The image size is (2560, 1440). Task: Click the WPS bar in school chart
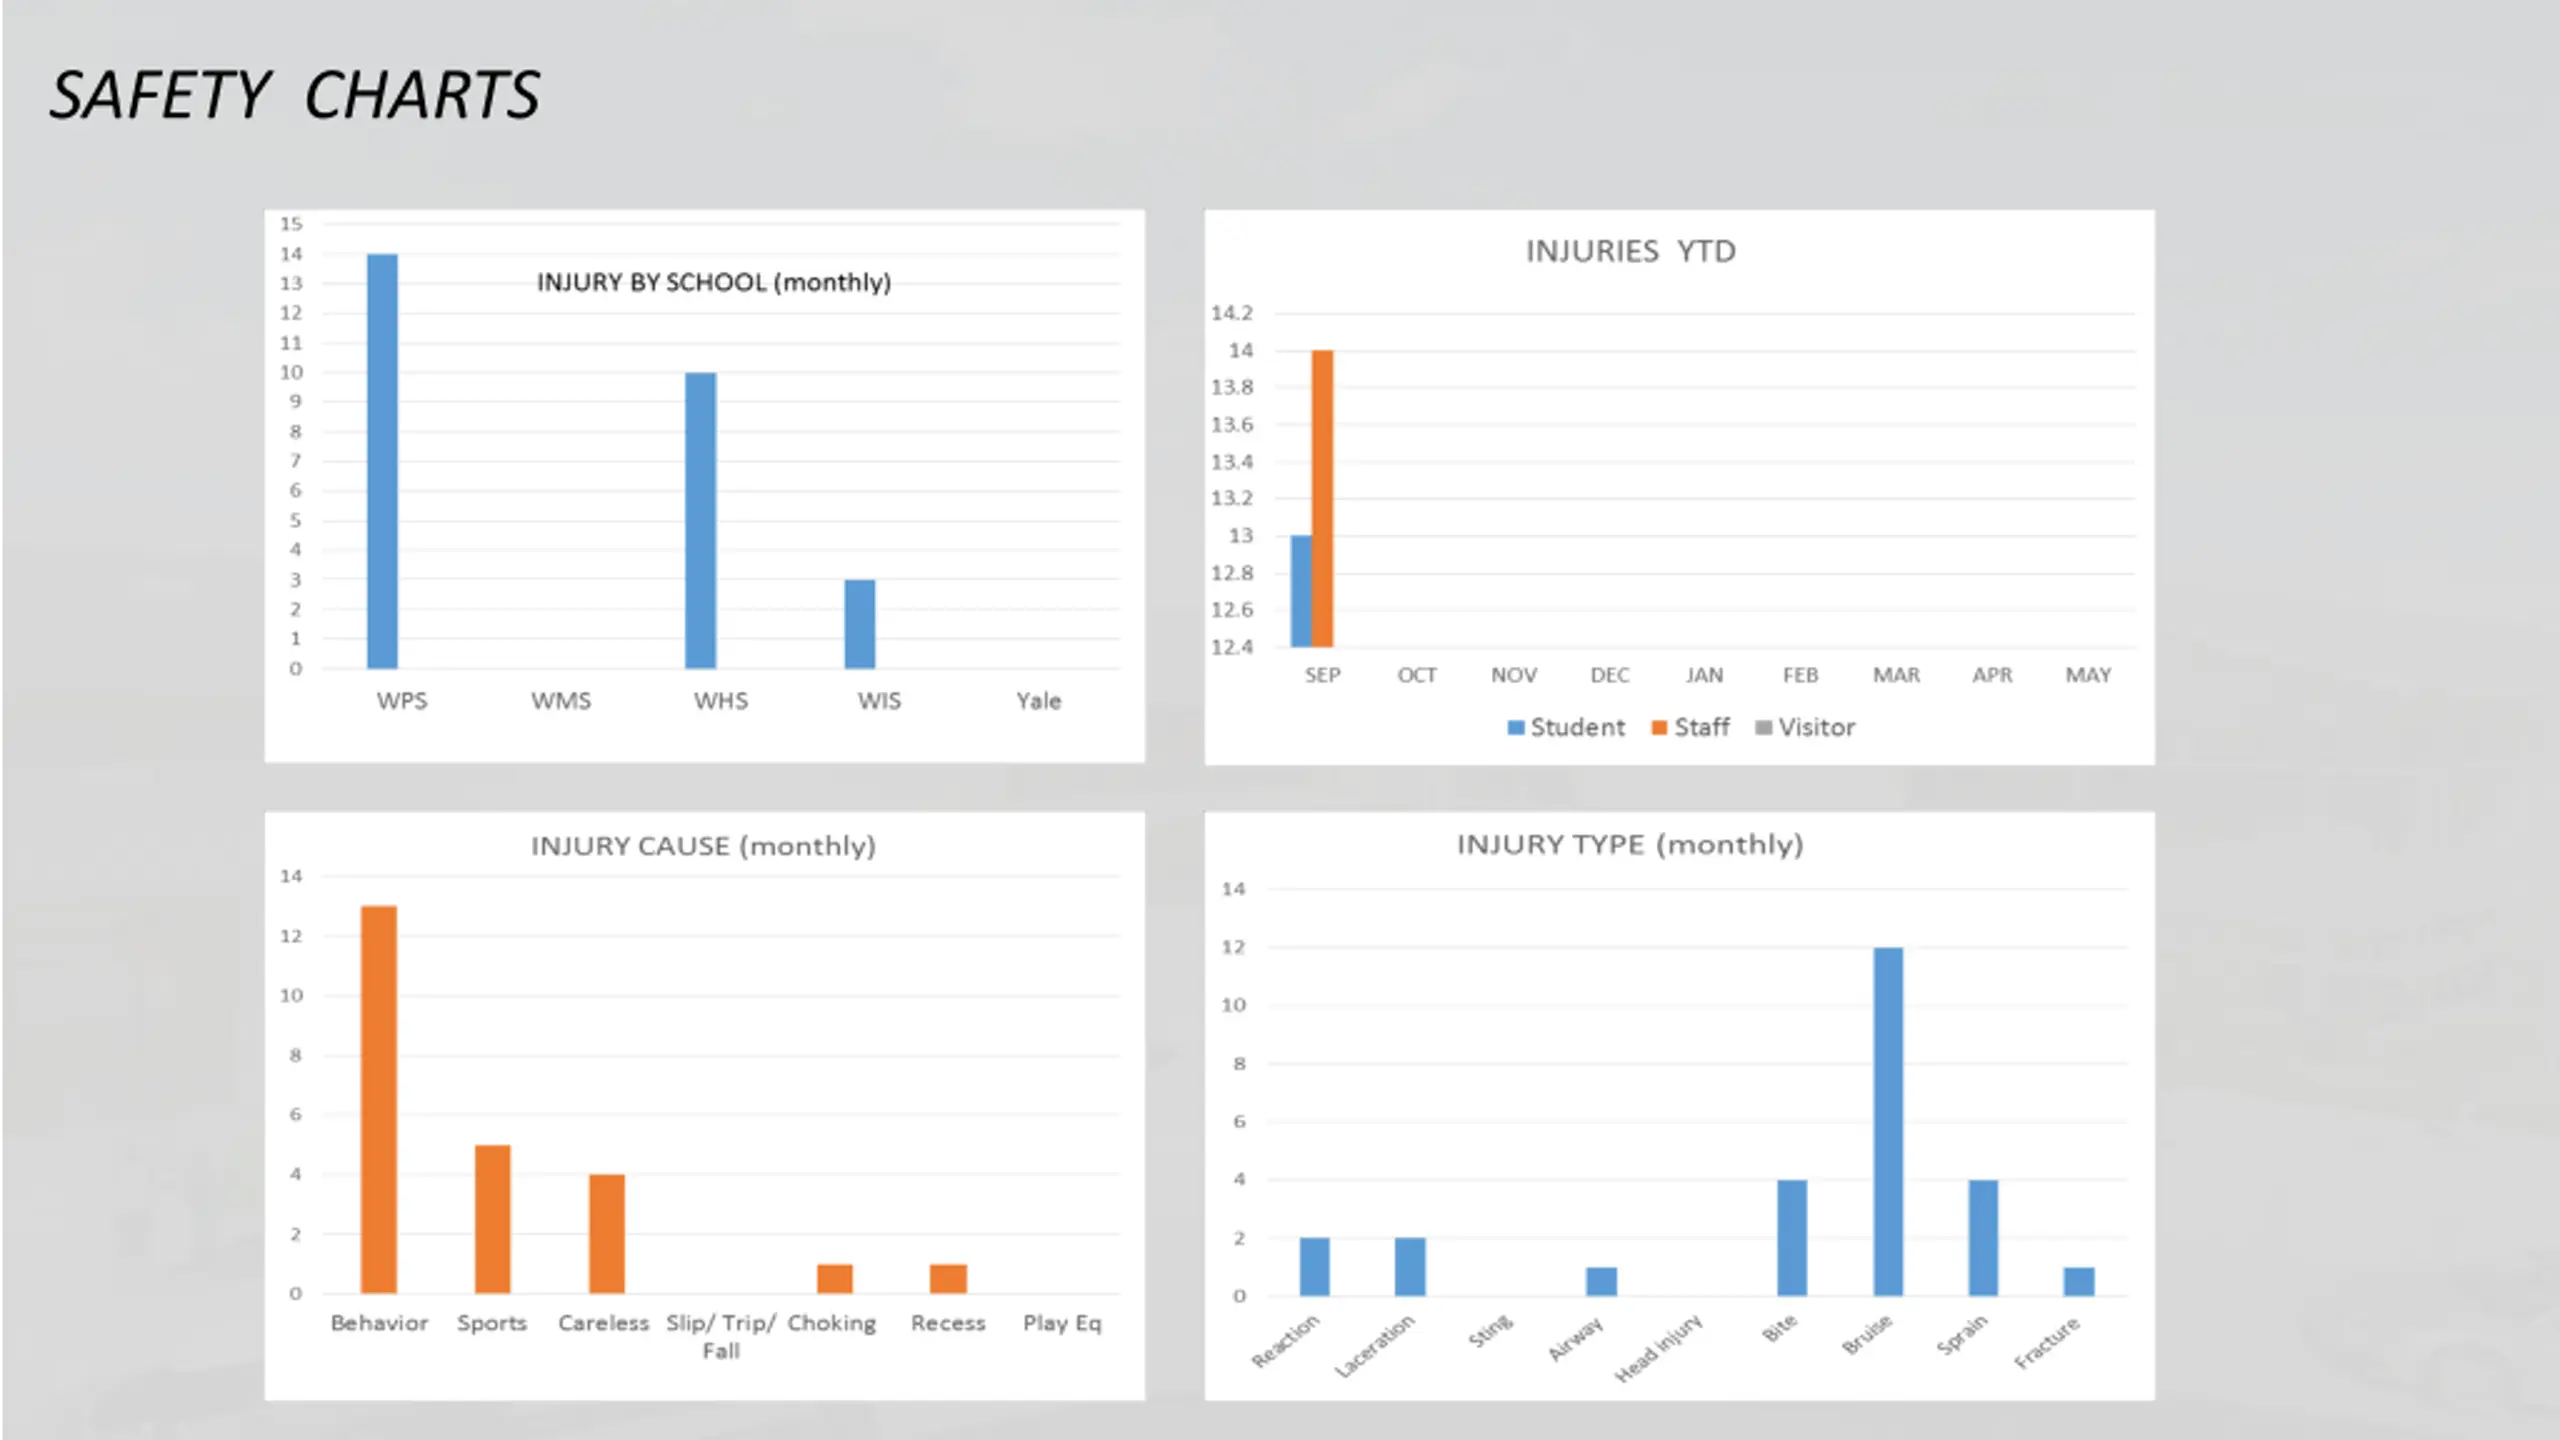coord(382,461)
